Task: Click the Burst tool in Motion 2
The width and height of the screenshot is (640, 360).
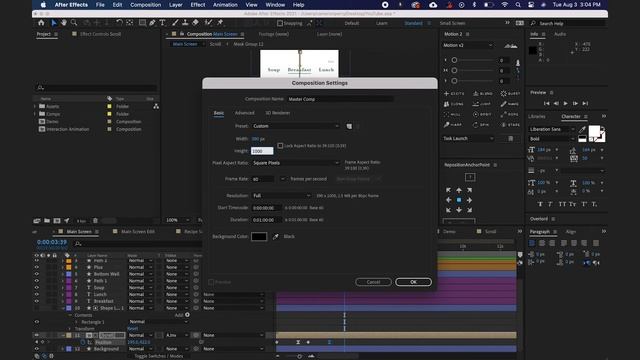Action: pyautogui.click(x=510, y=93)
